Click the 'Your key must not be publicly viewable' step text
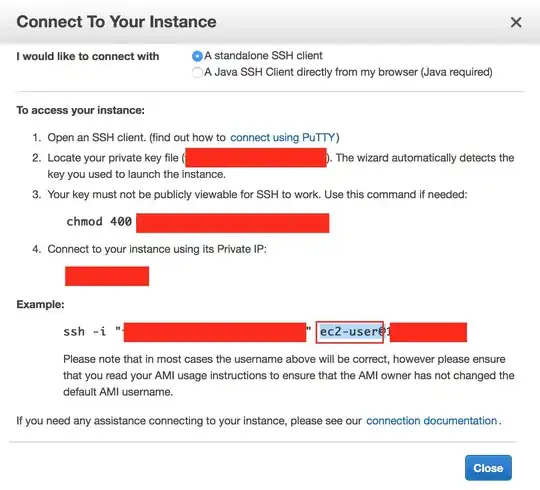Screen dimensions: 540x490 tap(257, 194)
